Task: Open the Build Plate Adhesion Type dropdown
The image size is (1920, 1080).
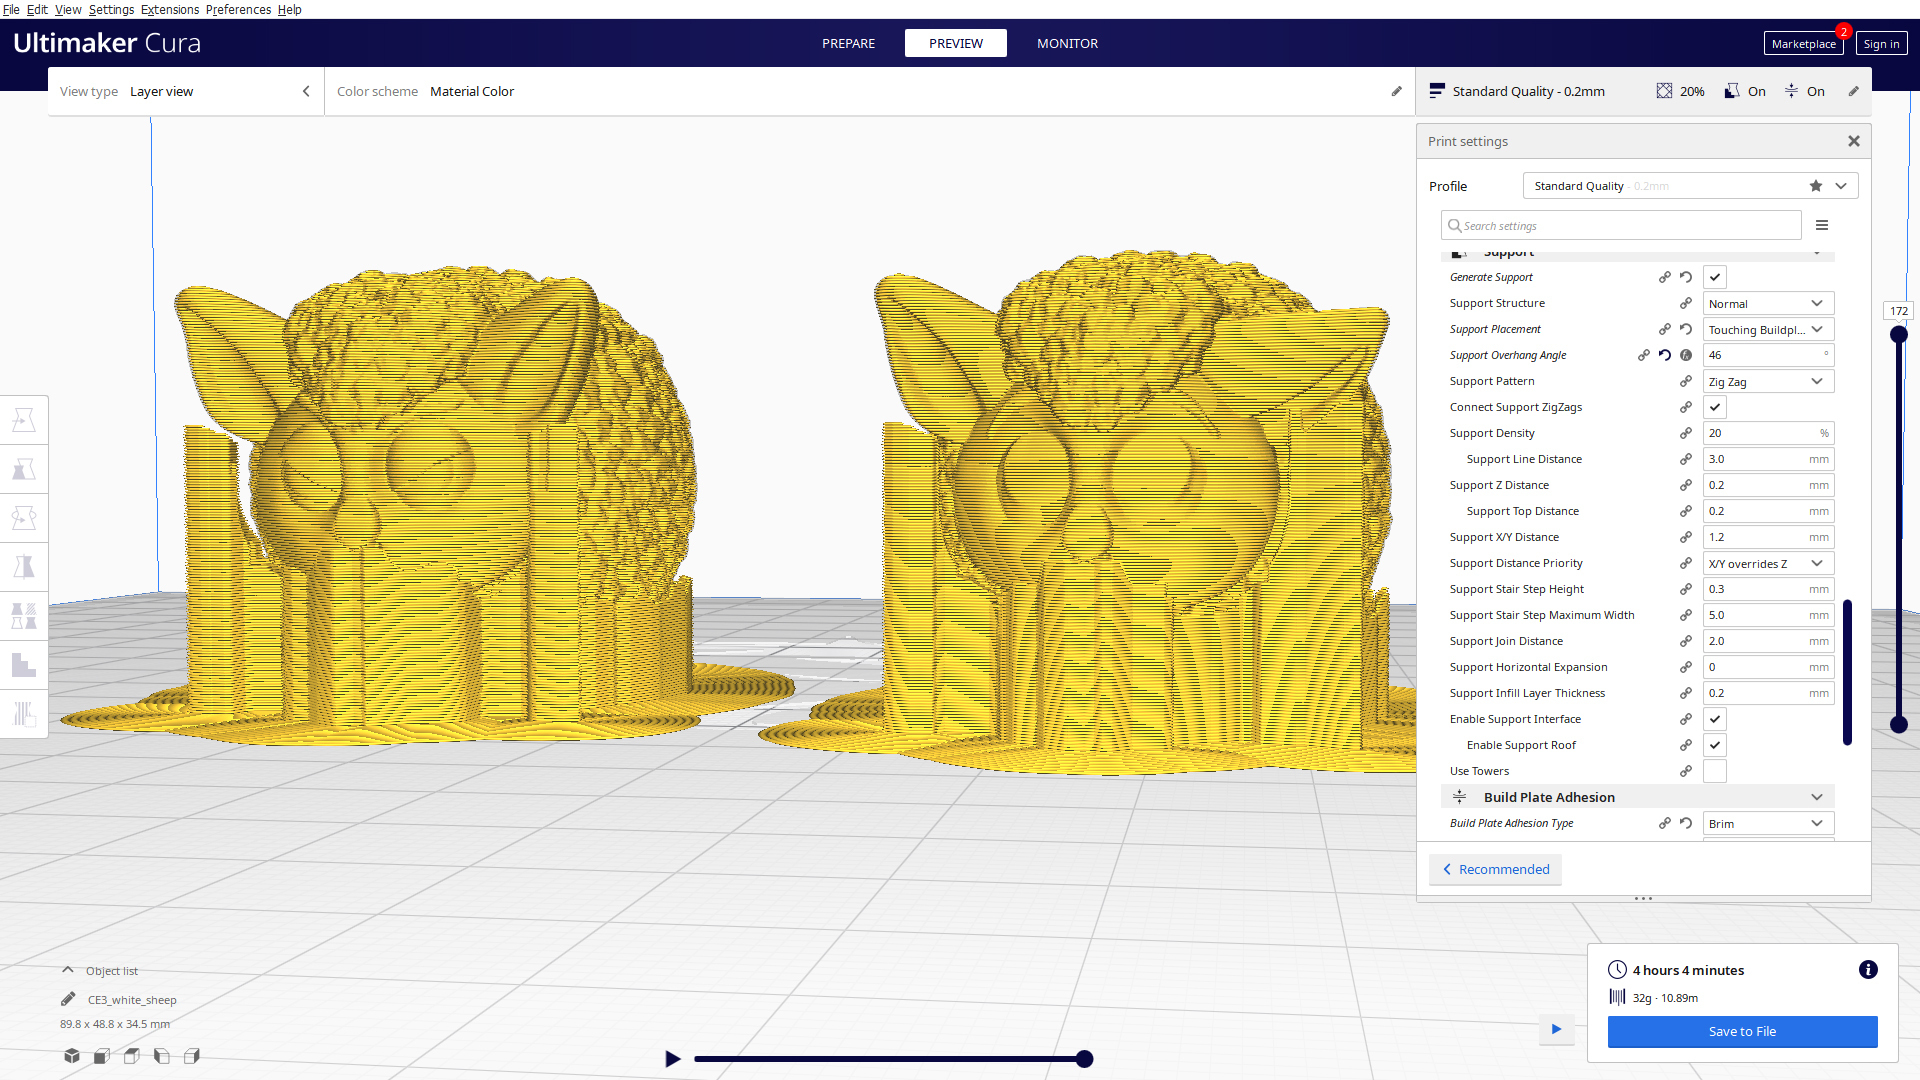Action: 1768,823
